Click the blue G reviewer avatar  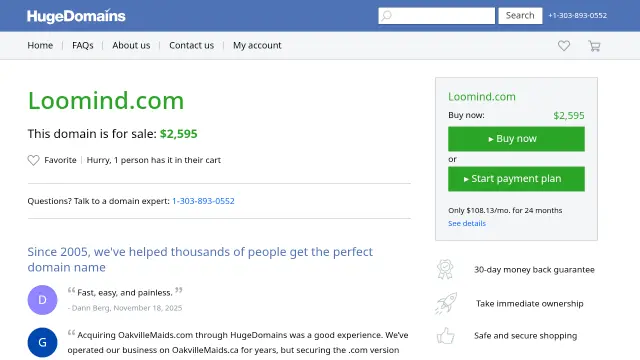tap(42, 342)
